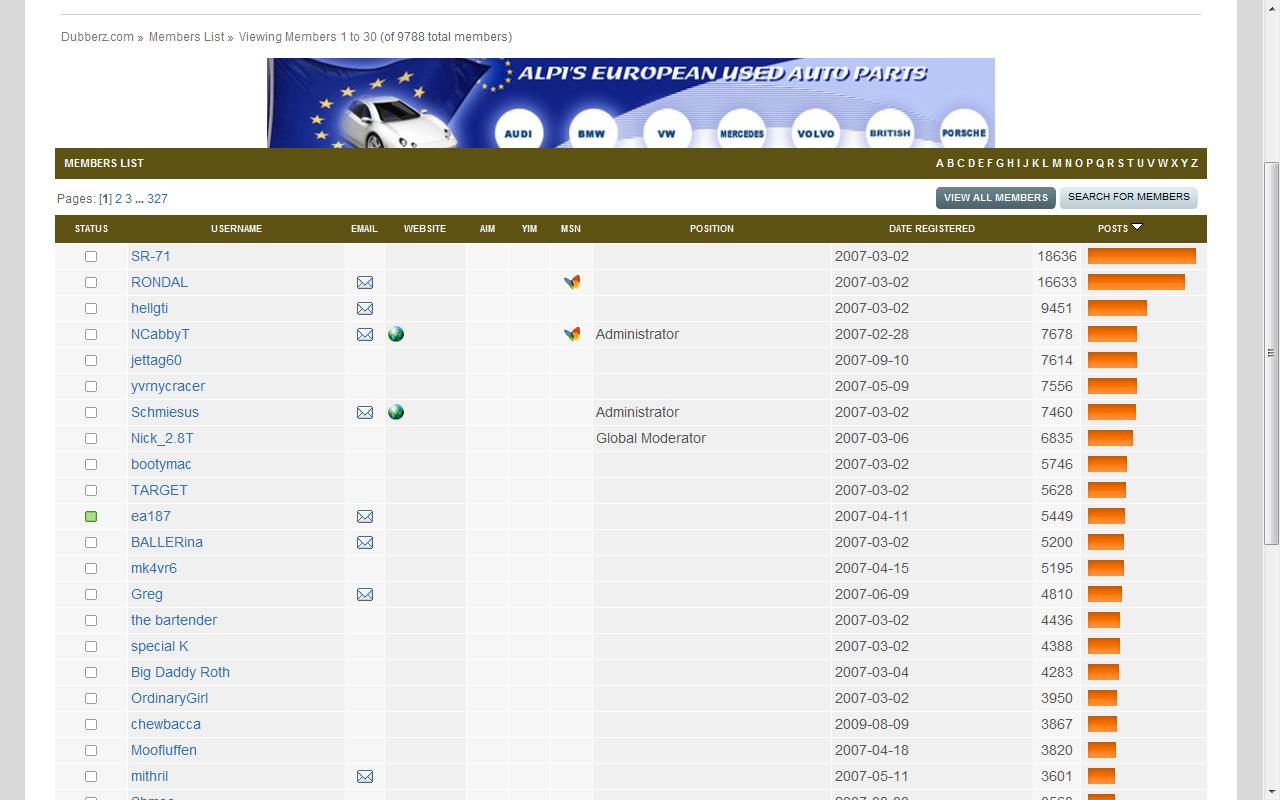Open special K's profile
The height and width of the screenshot is (800, 1280).
160,646
